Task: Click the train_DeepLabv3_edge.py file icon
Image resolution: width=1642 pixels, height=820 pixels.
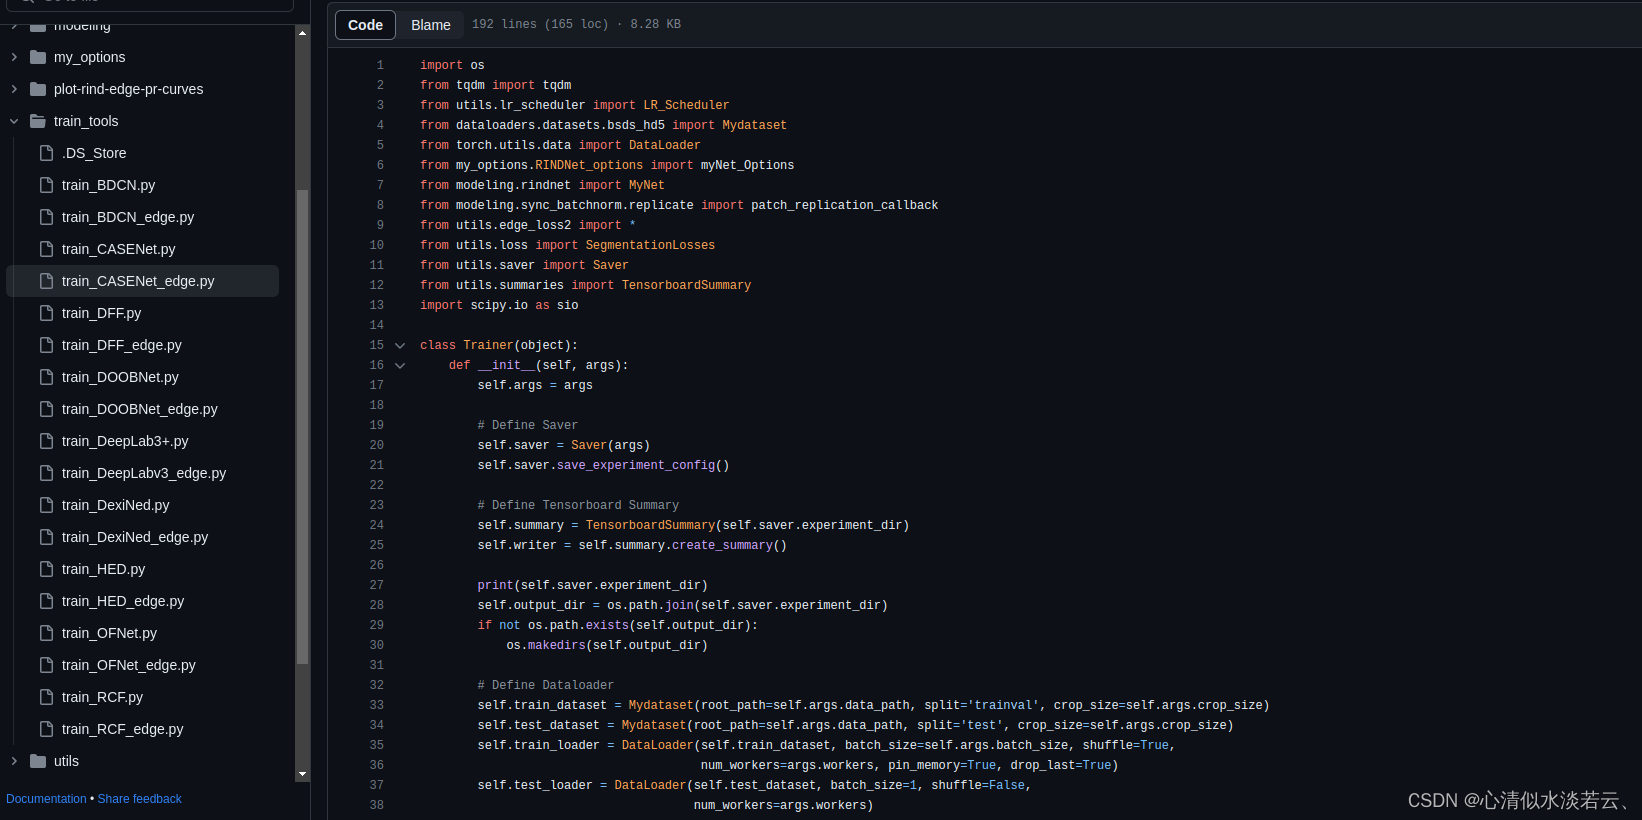Action: [46, 473]
